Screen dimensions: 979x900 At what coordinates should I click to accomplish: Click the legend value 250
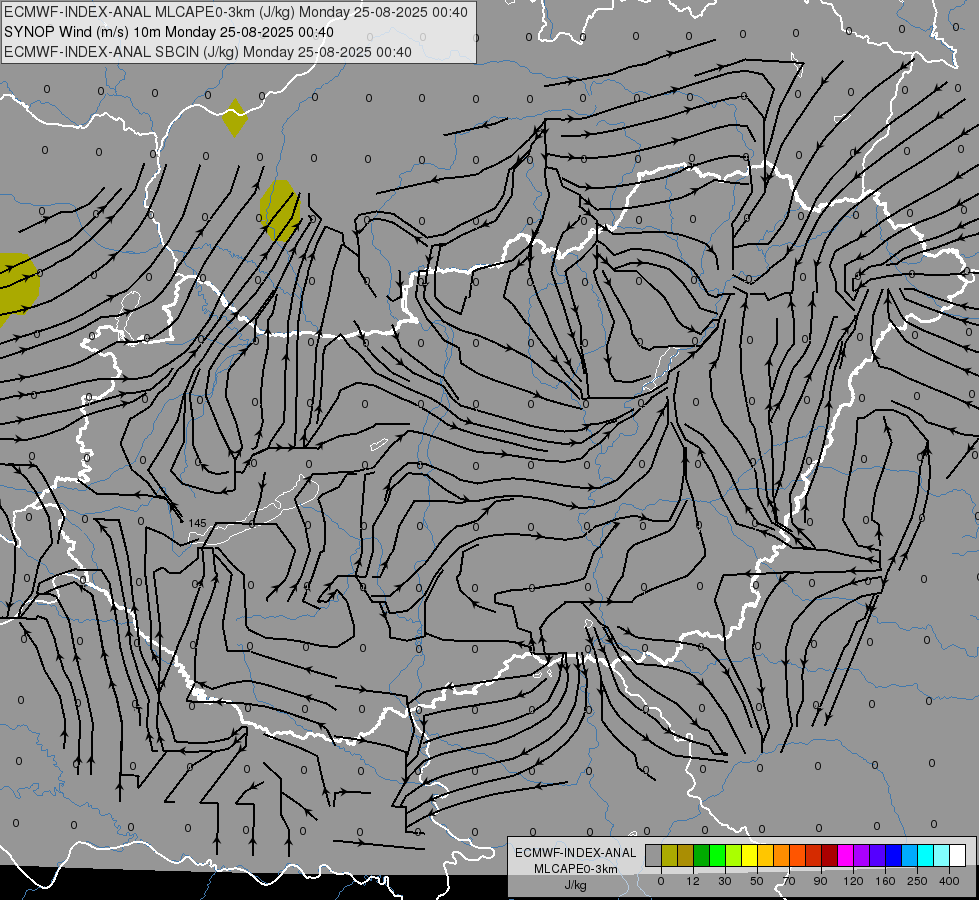(918, 881)
